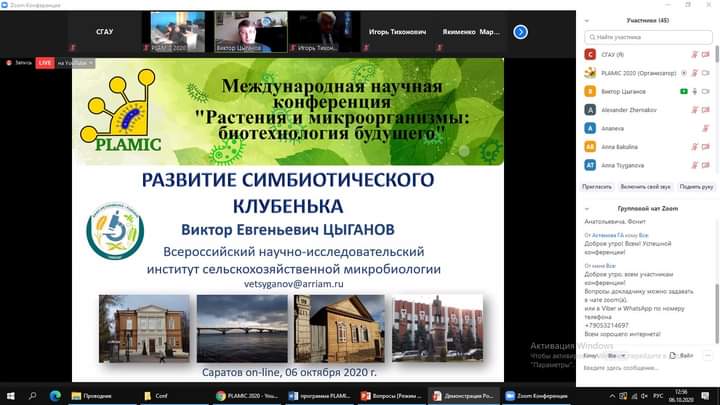Switch to Демонстрация PowerPoint taskbar item
Screen dimensions: 720x405
[464, 395]
